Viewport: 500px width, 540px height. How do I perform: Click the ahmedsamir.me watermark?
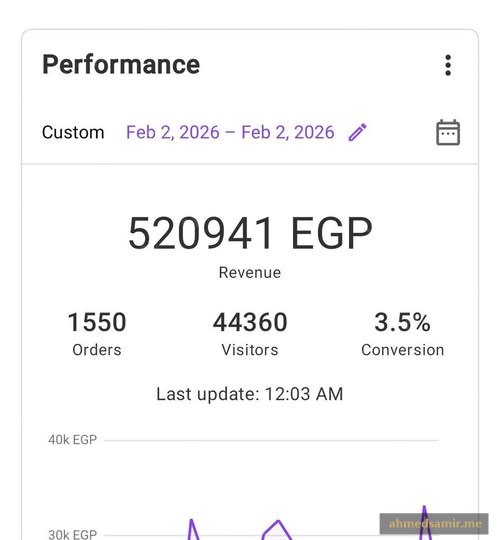pos(434,524)
